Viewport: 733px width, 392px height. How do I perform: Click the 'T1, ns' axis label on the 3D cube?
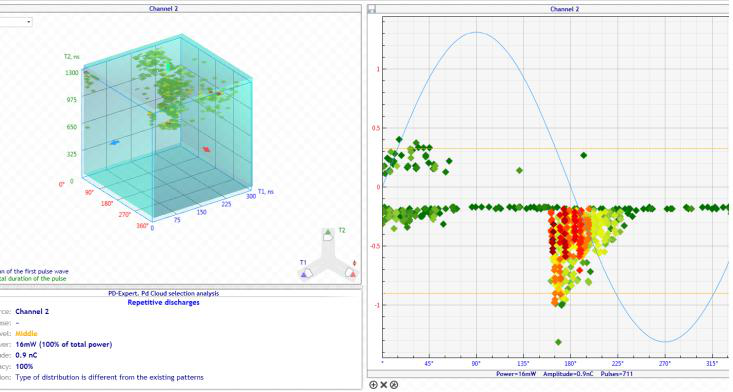266,192
